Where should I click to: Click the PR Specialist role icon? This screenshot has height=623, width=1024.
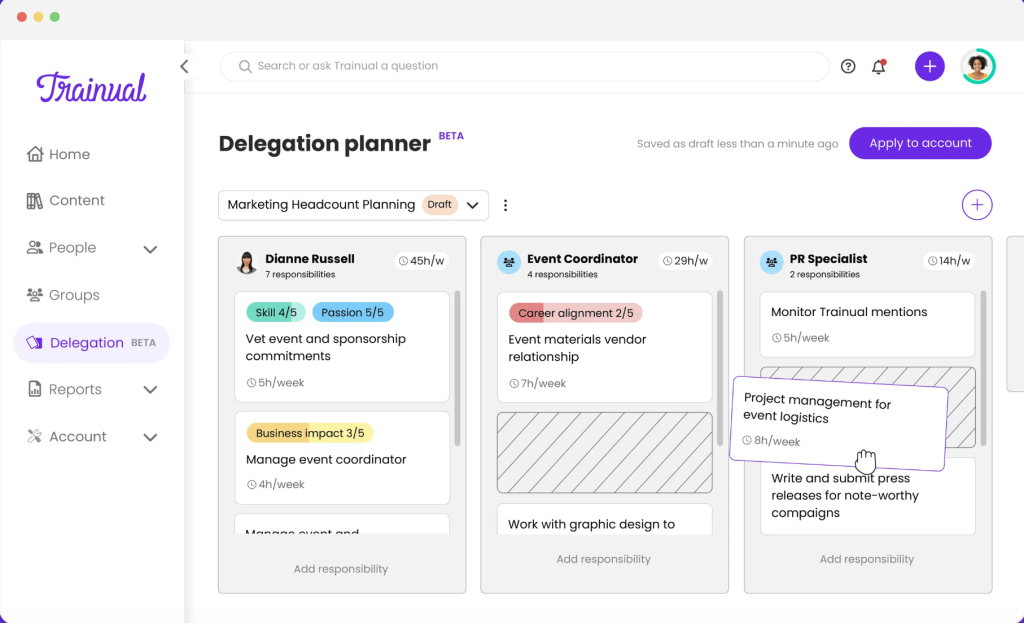click(772, 263)
